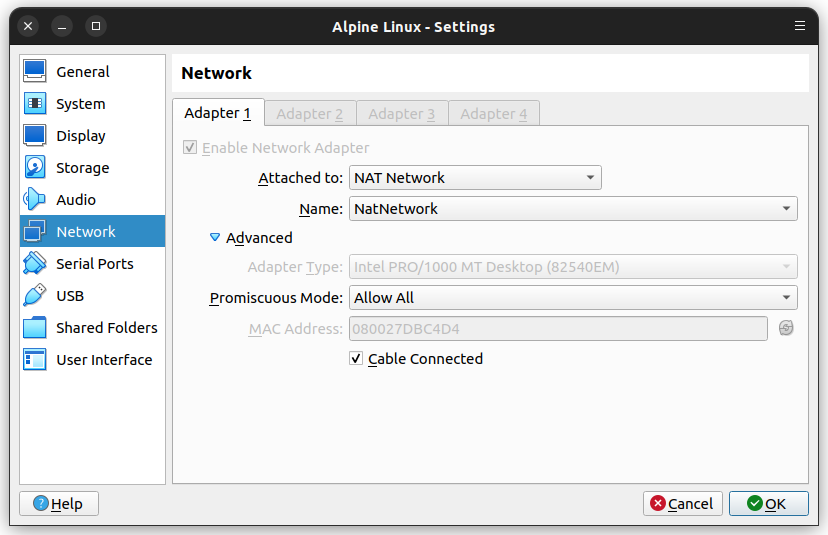This screenshot has width=828, height=535.
Task: Generate new MAC address with refresh icon
Action: point(786,328)
